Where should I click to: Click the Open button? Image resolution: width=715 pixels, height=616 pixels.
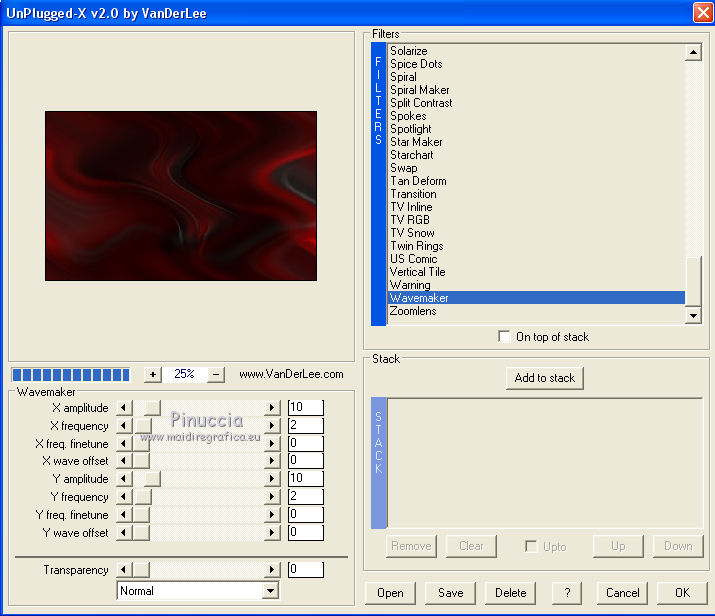(x=390, y=593)
